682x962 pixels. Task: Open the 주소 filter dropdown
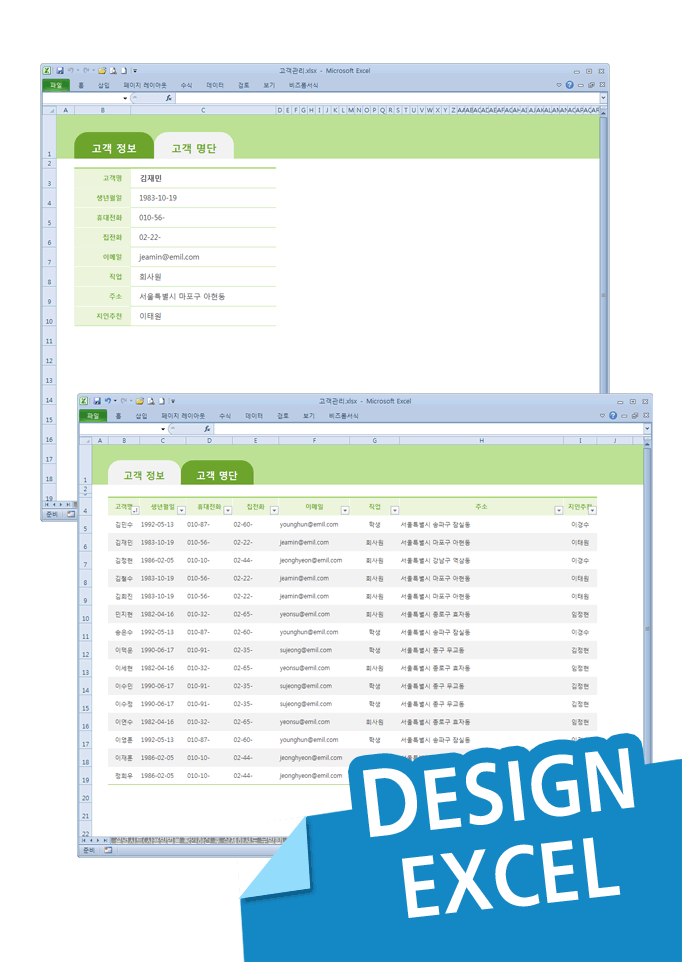(x=559, y=510)
